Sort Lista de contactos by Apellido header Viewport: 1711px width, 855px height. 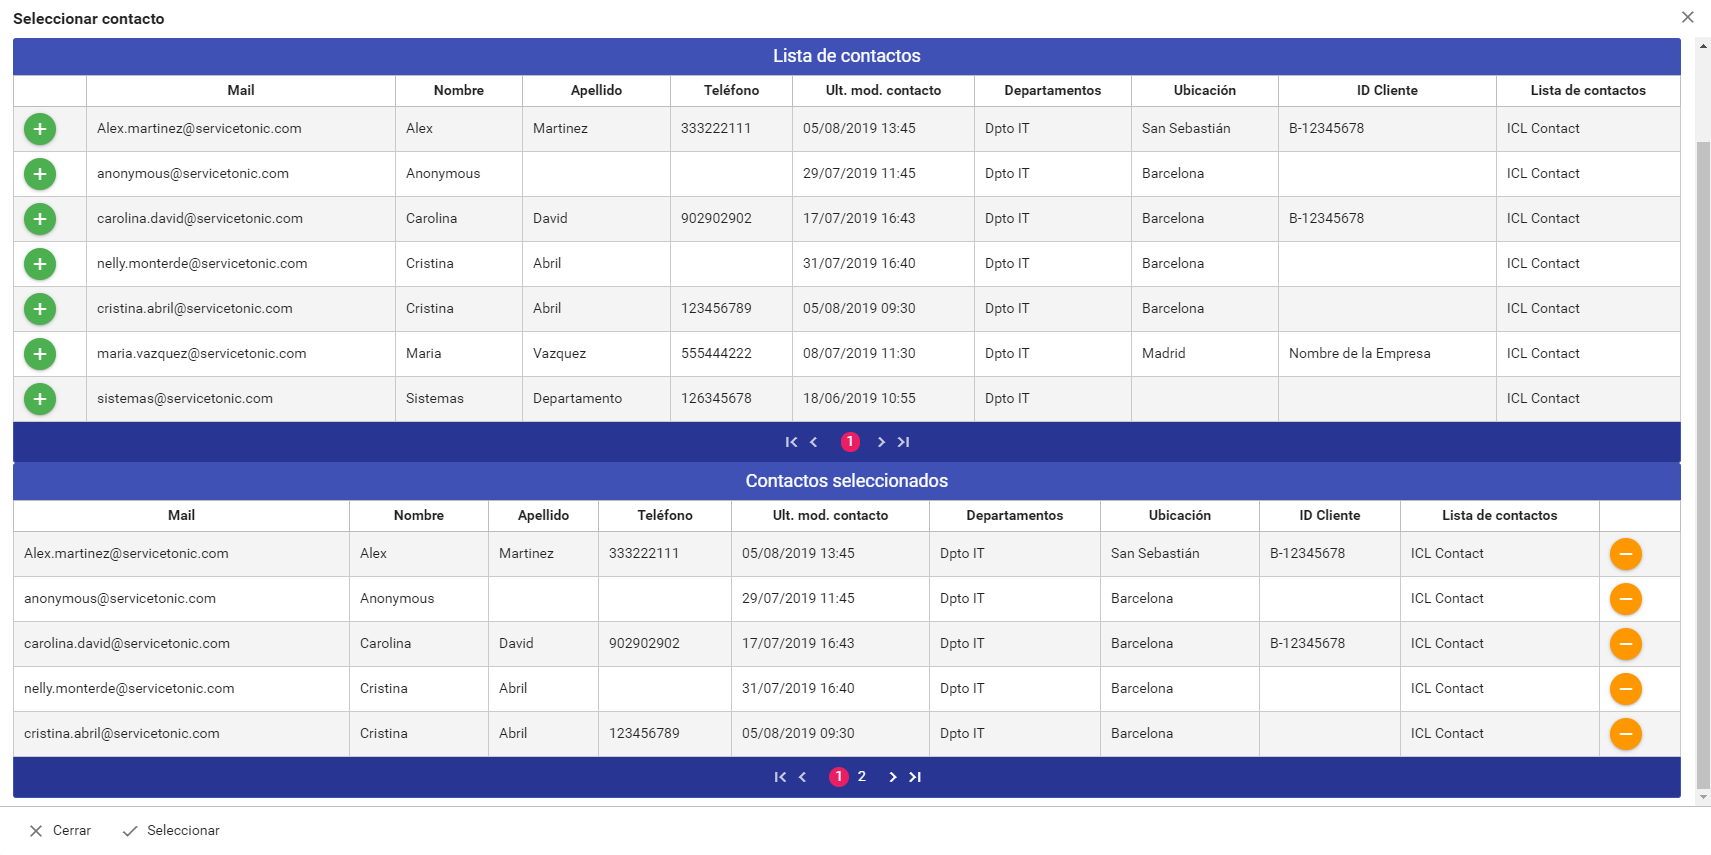[x=596, y=91]
